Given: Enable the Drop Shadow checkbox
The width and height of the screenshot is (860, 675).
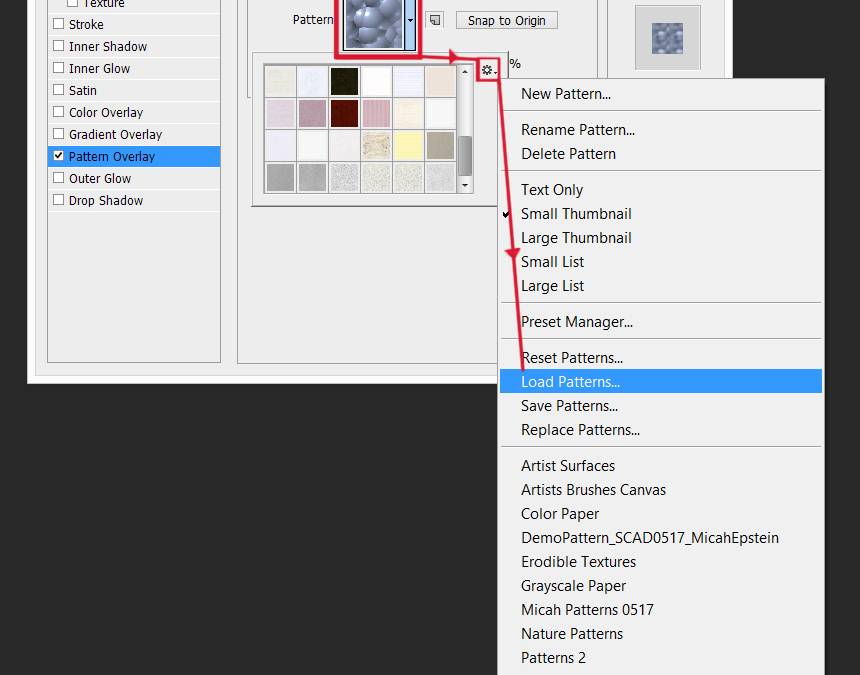Looking at the screenshot, I should [59, 200].
